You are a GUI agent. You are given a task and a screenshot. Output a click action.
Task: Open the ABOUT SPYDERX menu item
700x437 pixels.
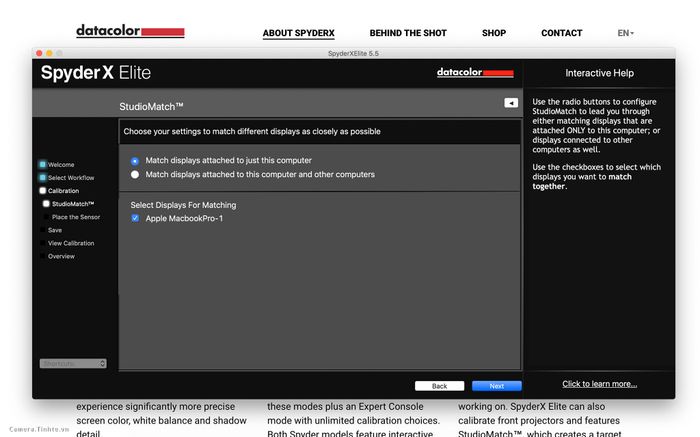298,33
